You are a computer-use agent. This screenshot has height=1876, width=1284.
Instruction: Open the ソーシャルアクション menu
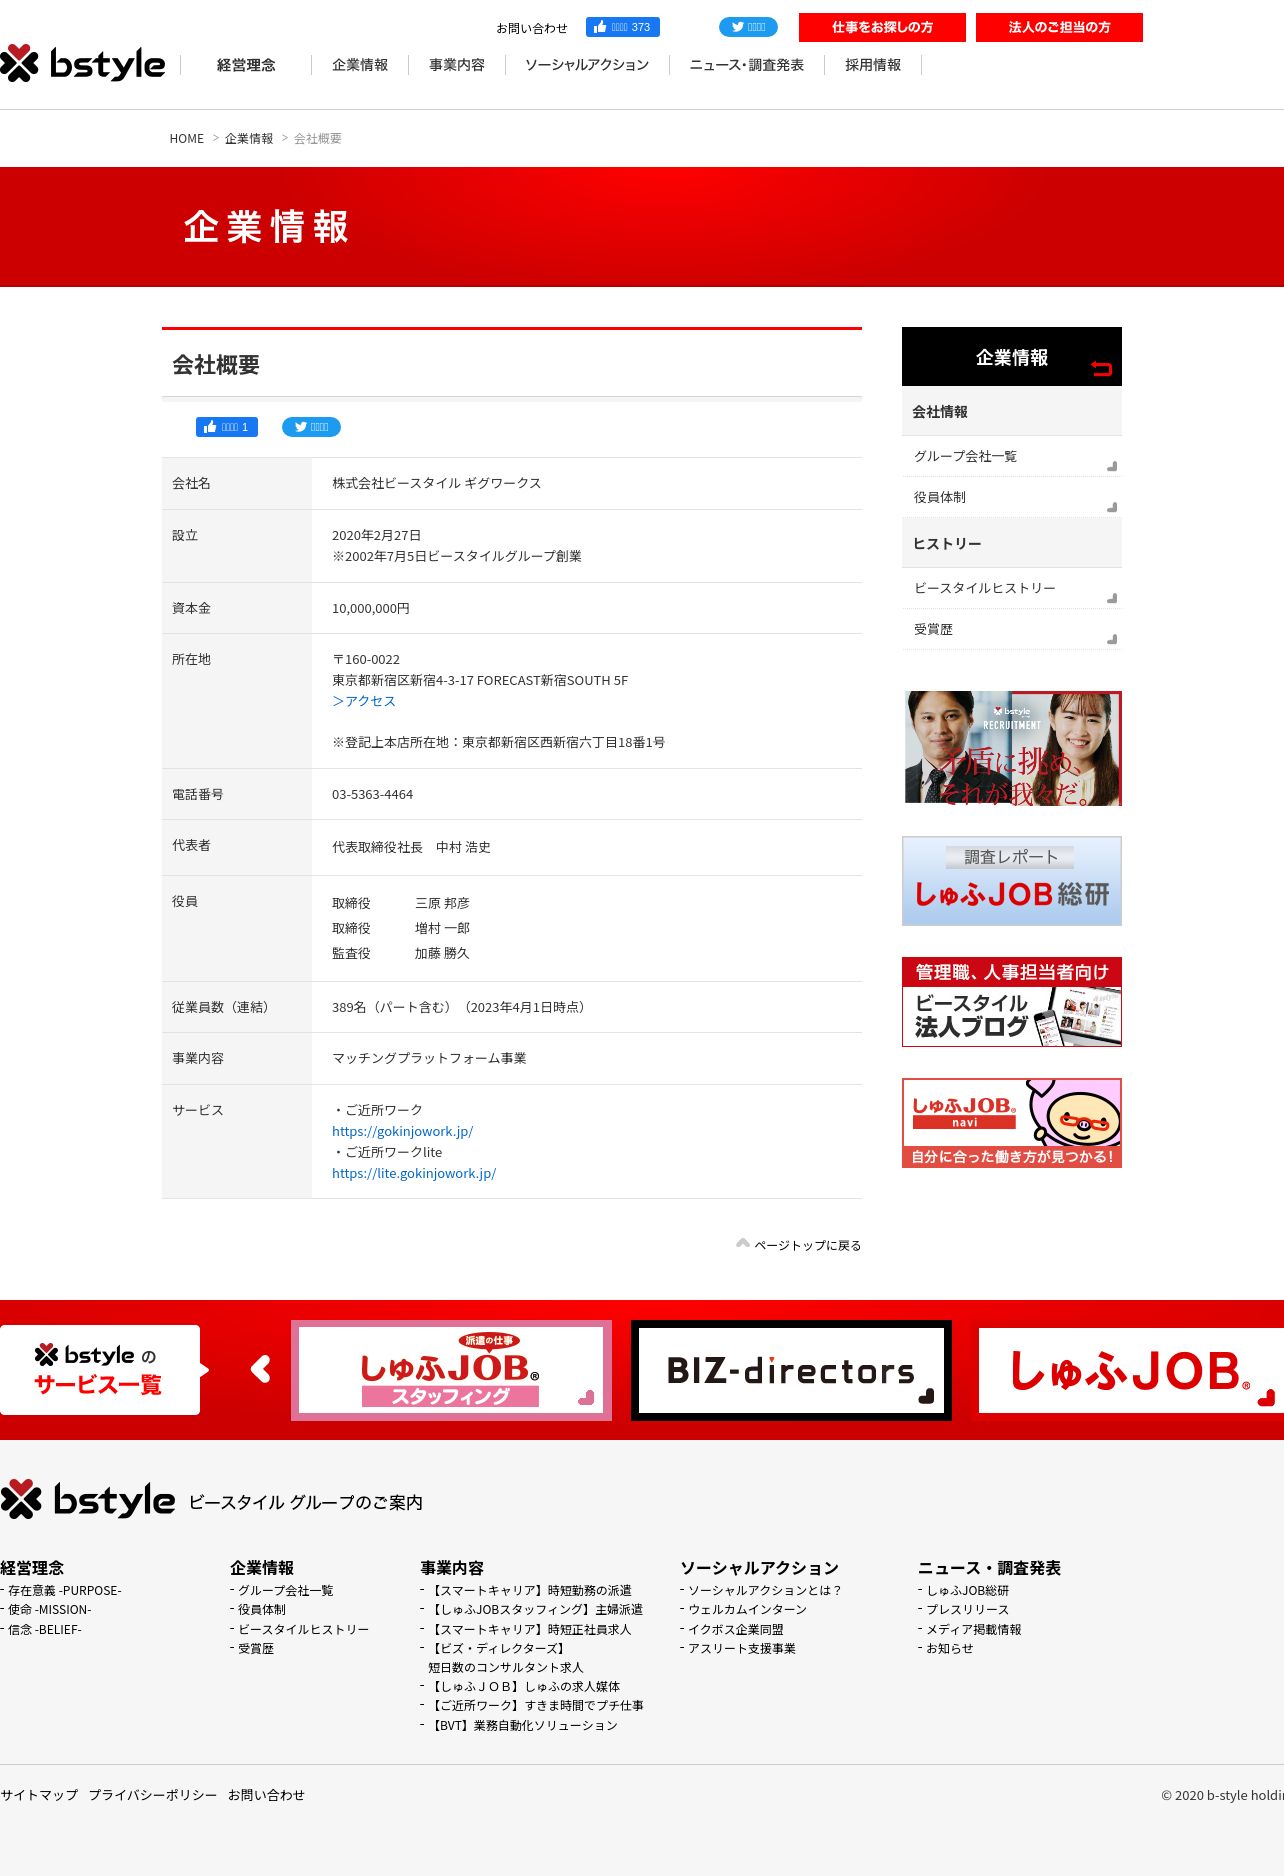tap(587, 65)
